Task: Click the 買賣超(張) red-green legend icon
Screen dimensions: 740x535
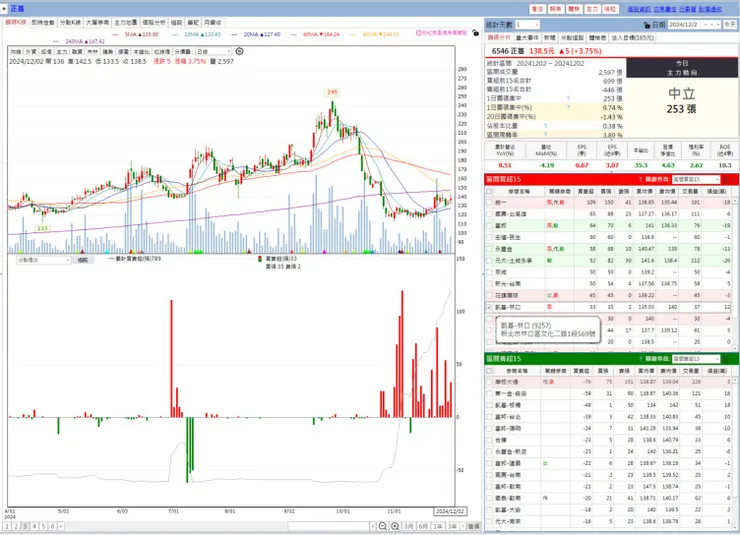Action: (x=260, y=259)
